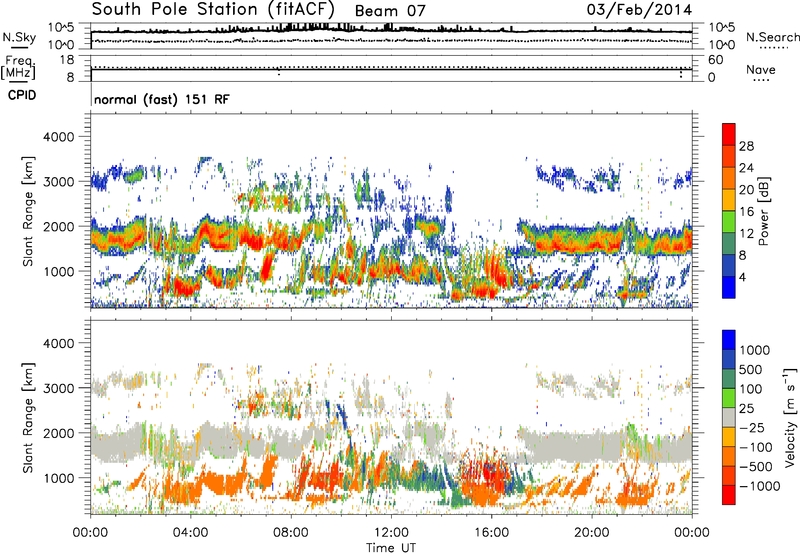Click the 'Nave' legend label
This screenshot has width=800, height=554.
click(760, 69)
